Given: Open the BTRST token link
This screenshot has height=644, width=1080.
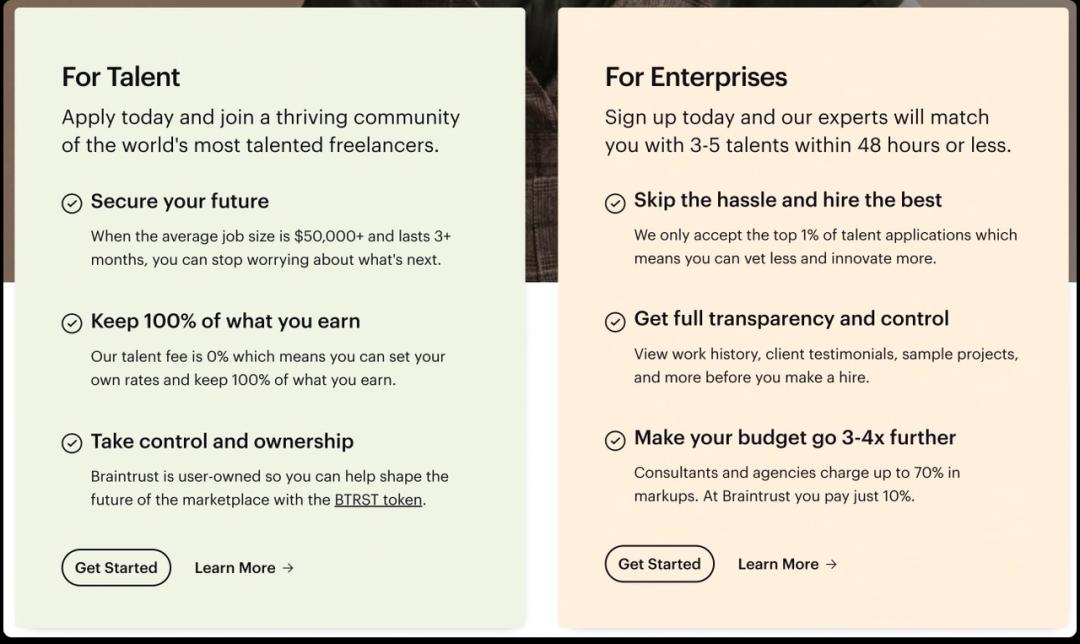Looking at the screenshot, I should coord(378,500).
